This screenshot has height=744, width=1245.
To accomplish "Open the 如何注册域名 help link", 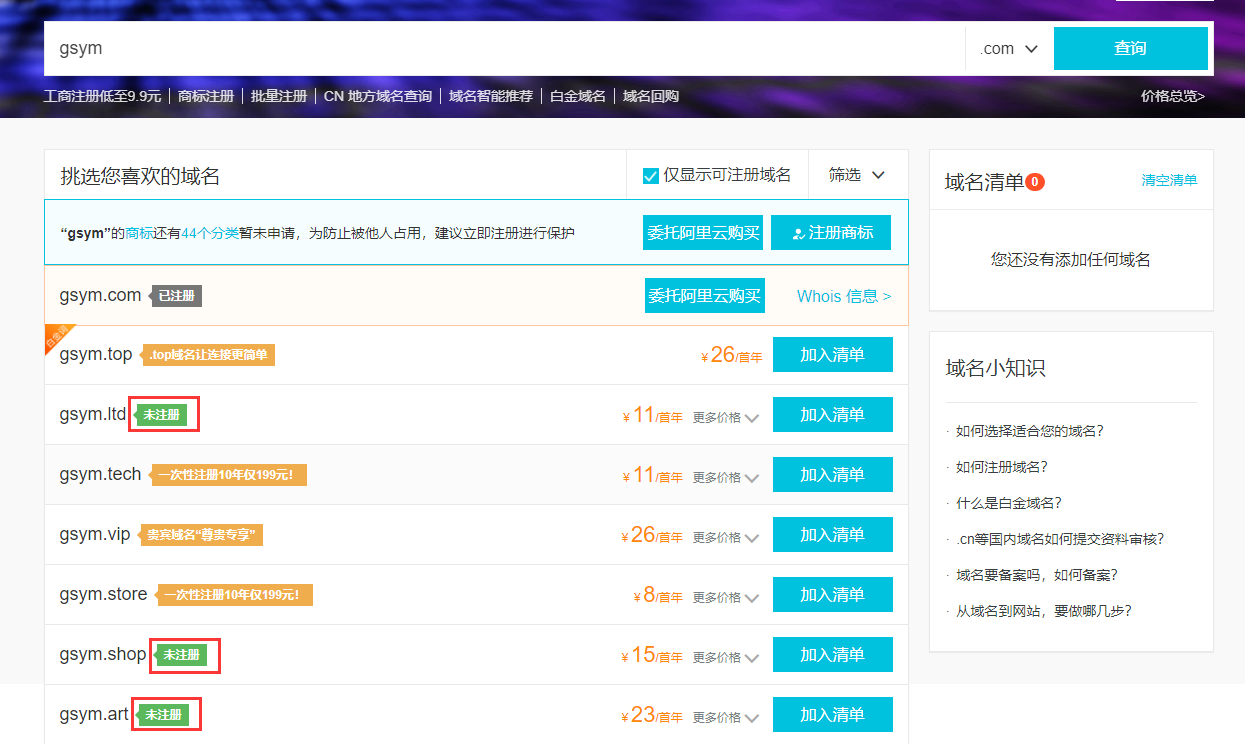I will click(x=1000, y=467).
